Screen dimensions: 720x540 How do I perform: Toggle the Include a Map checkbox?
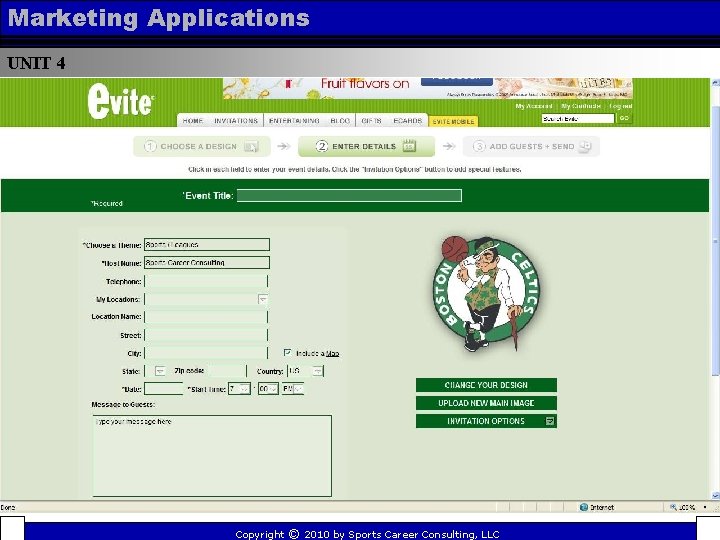[287, 353]
